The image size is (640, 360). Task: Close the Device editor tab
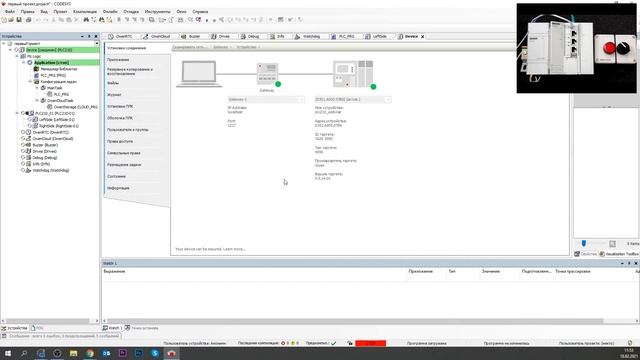(x=422, y=36)
